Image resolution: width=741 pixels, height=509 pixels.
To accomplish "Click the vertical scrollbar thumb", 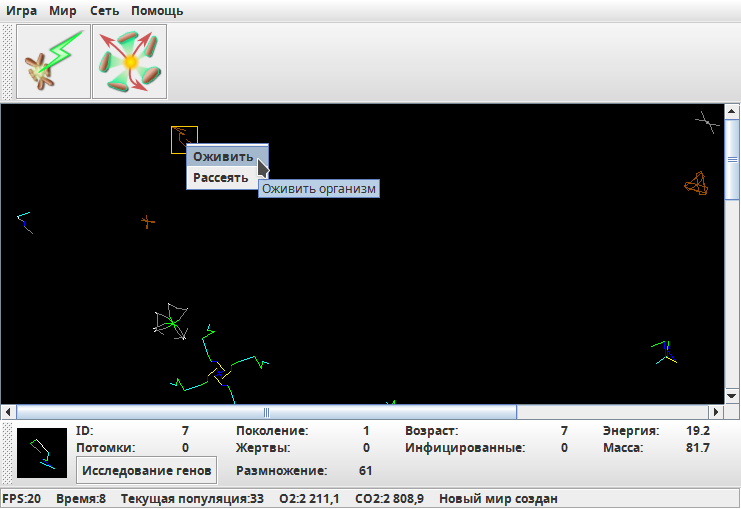I will pyautogui.click(x=732, y=160).
